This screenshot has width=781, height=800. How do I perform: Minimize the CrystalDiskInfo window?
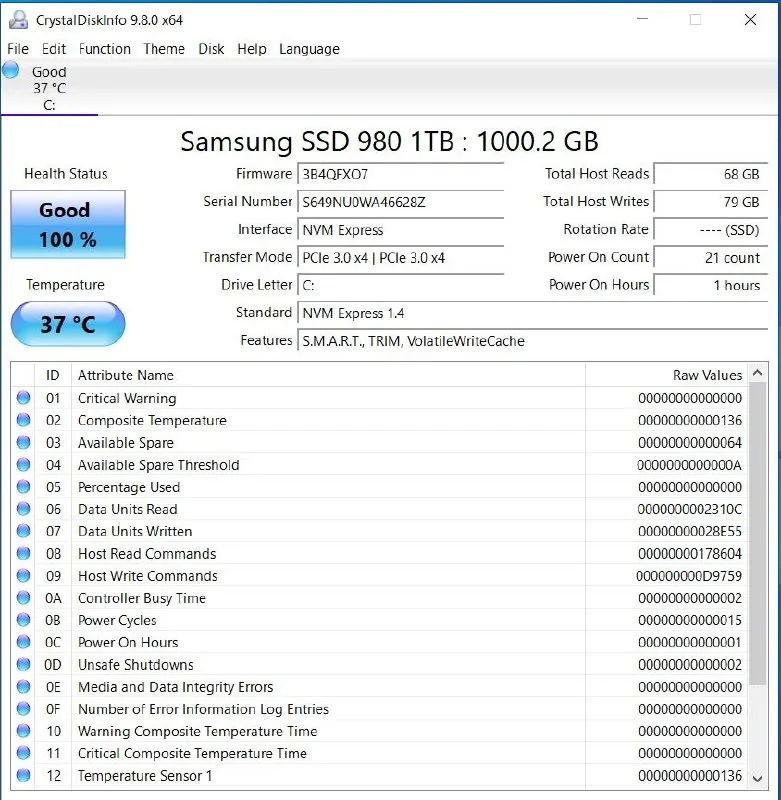(643, 19)
